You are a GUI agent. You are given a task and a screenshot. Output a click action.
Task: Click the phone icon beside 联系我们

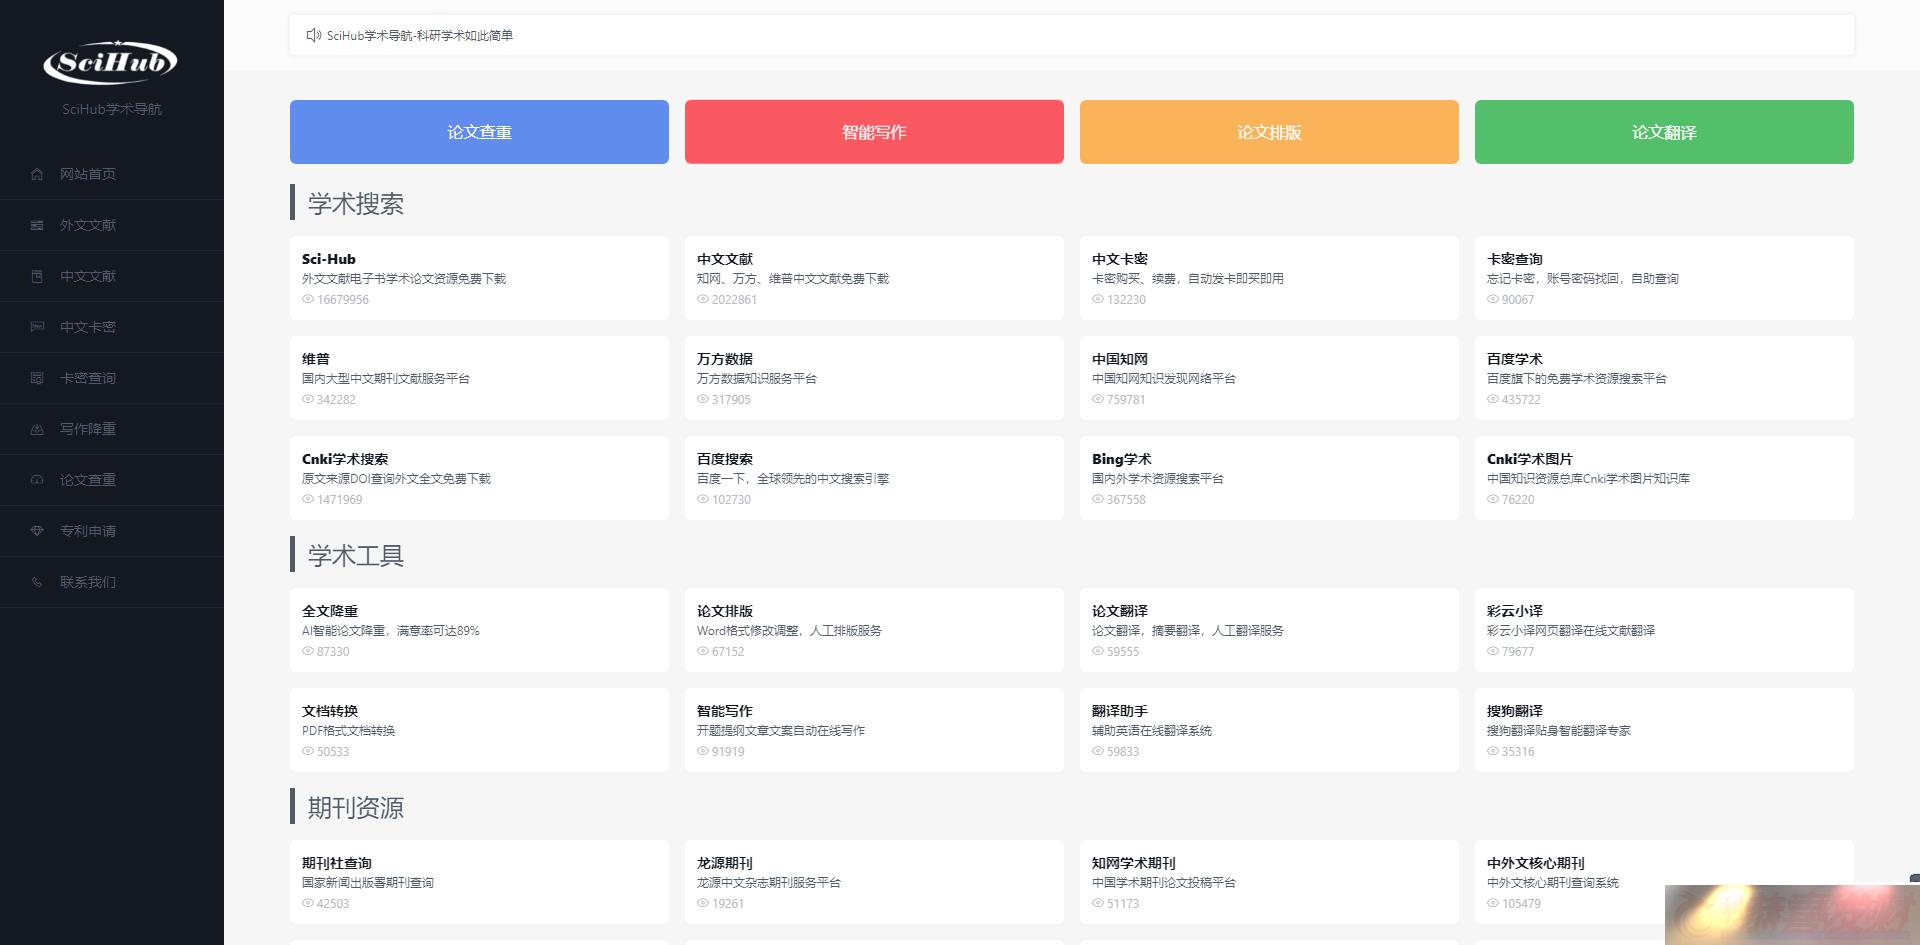[x=37, y=582]
